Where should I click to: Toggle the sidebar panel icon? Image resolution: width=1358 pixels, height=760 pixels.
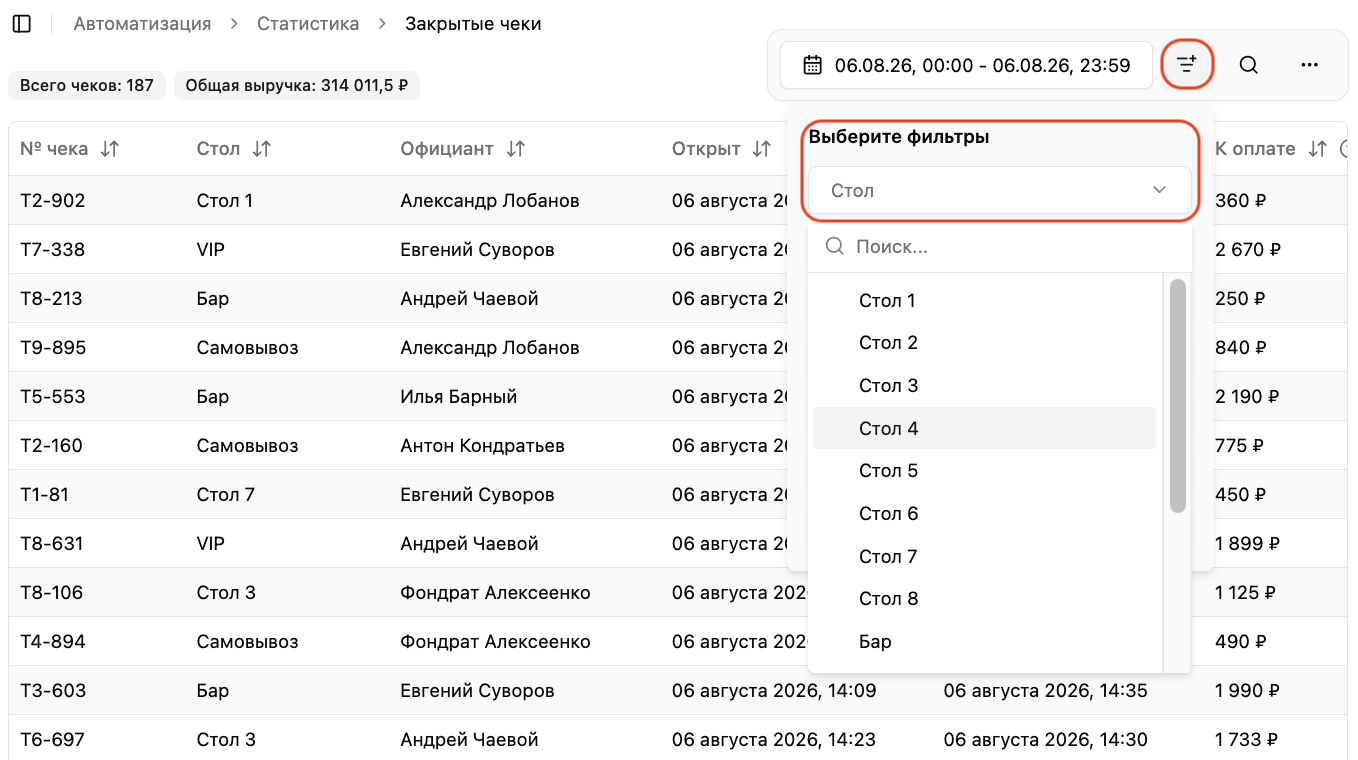tap(21, 24)
